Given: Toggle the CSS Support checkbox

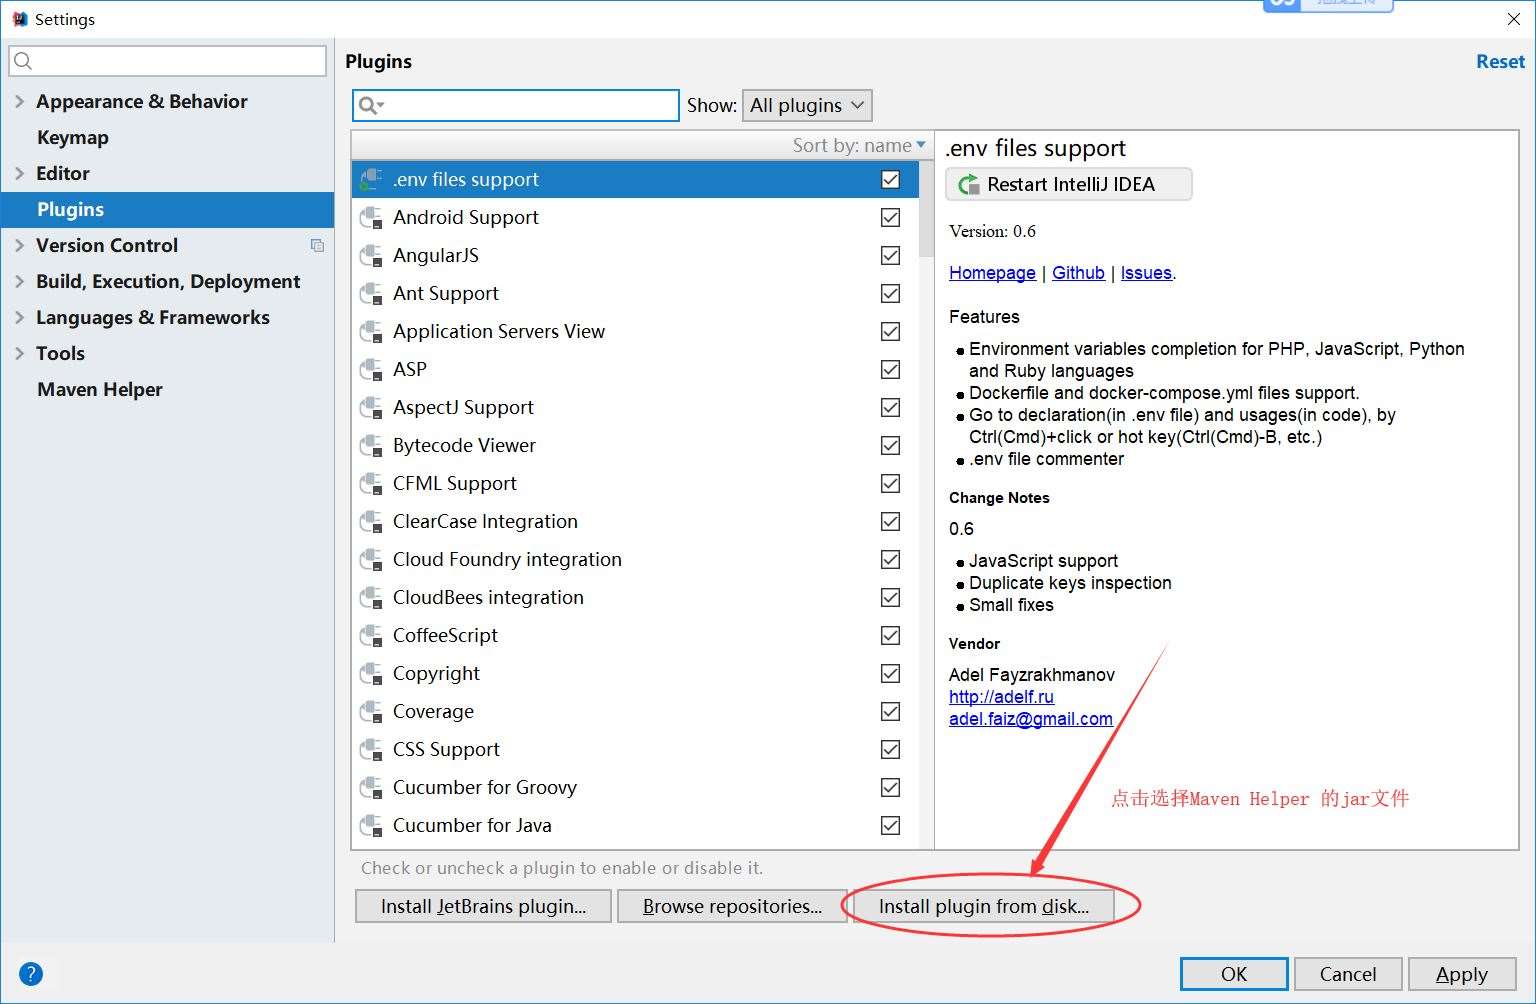Looking at the screenshot, I should 890,750.
